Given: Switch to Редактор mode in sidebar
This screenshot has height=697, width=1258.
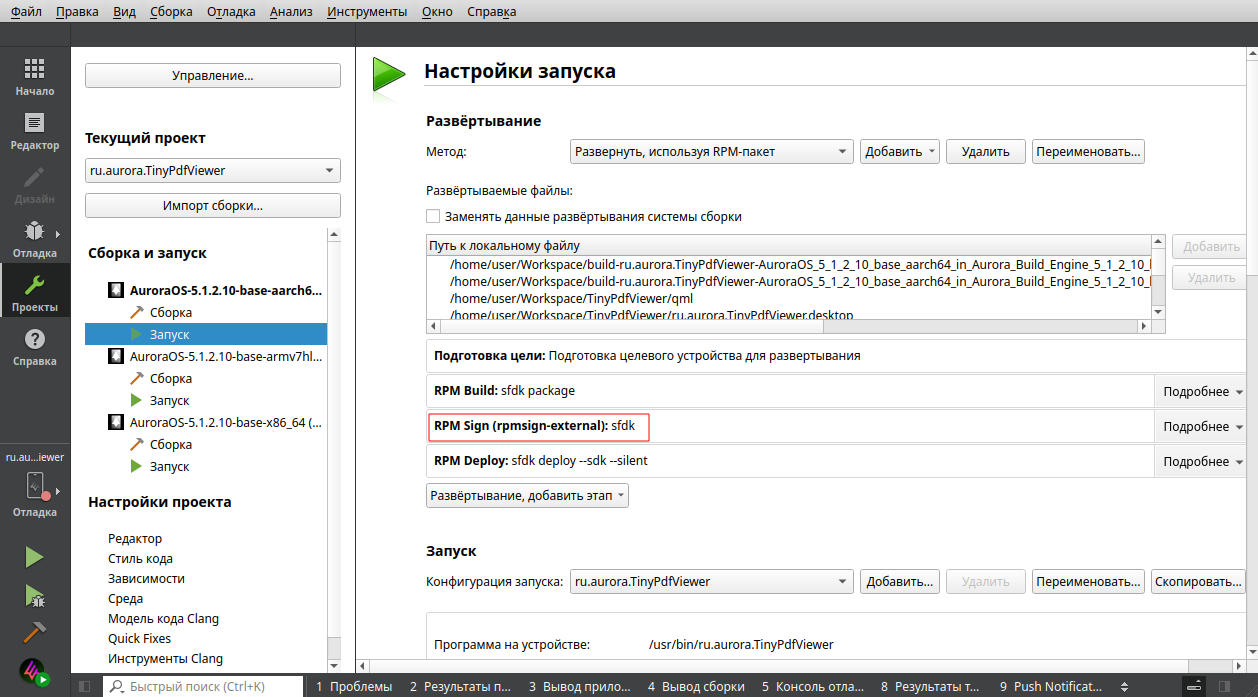Looking at the screenshot, I should (x=35, y=130).
